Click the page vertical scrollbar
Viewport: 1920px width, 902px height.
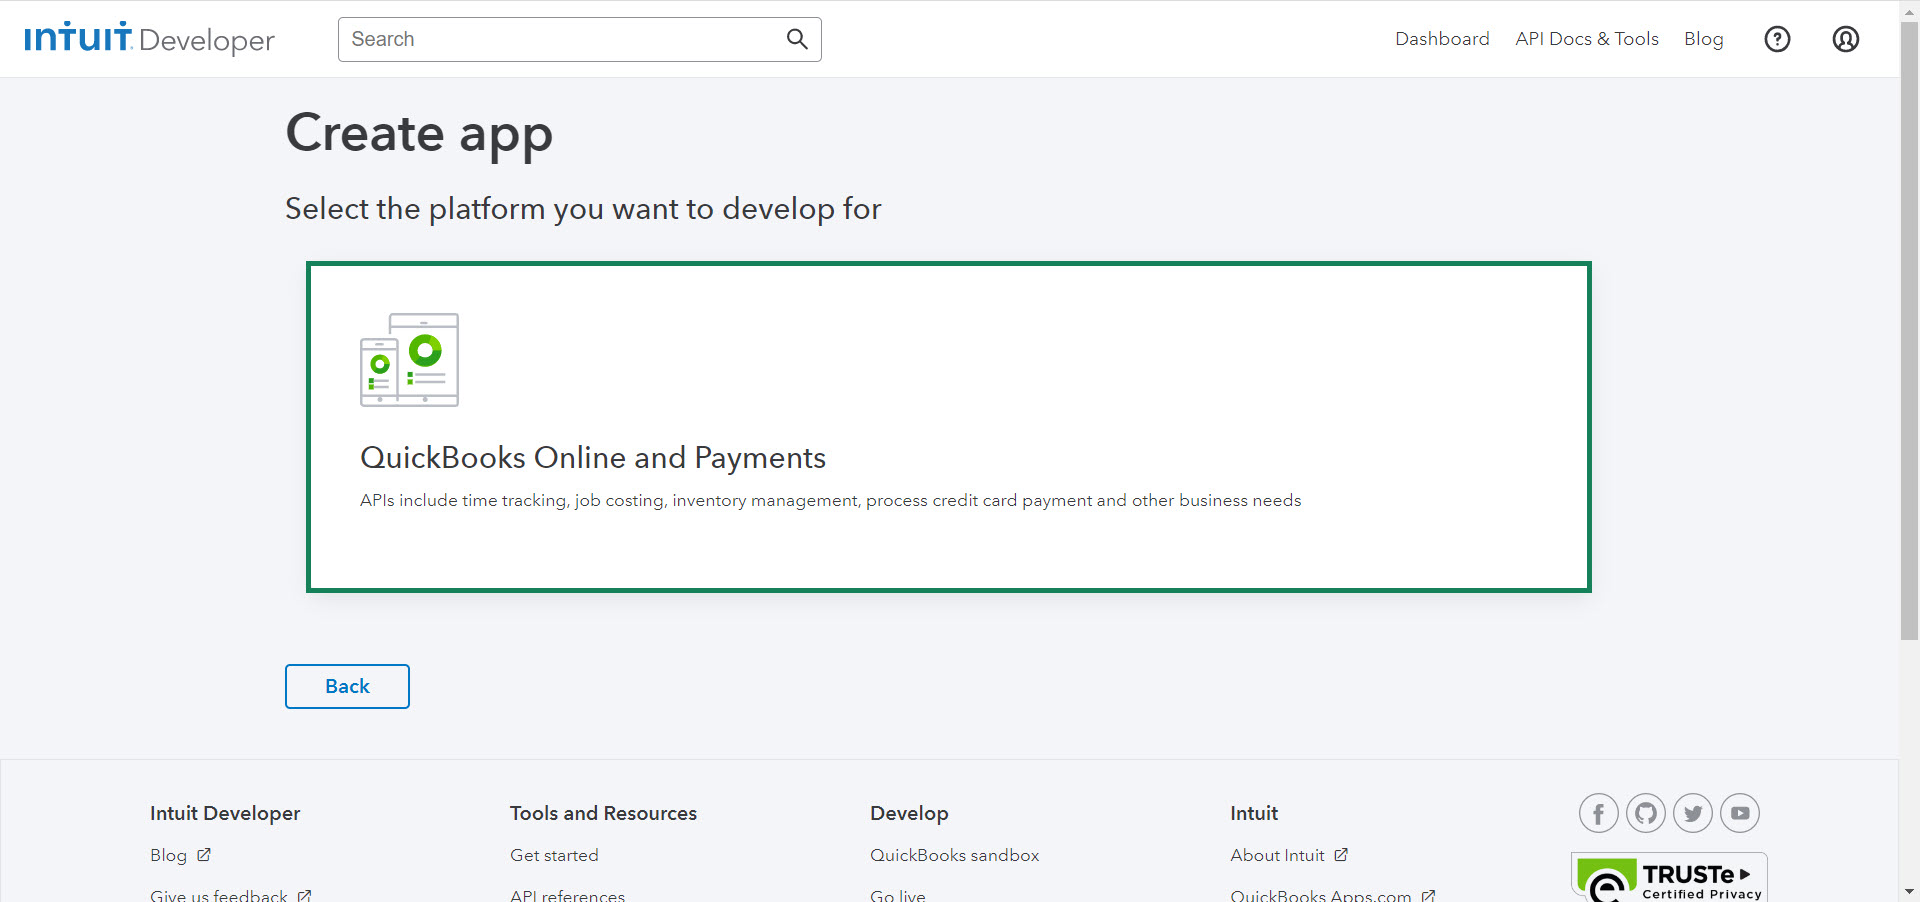tap(1909, 330)
